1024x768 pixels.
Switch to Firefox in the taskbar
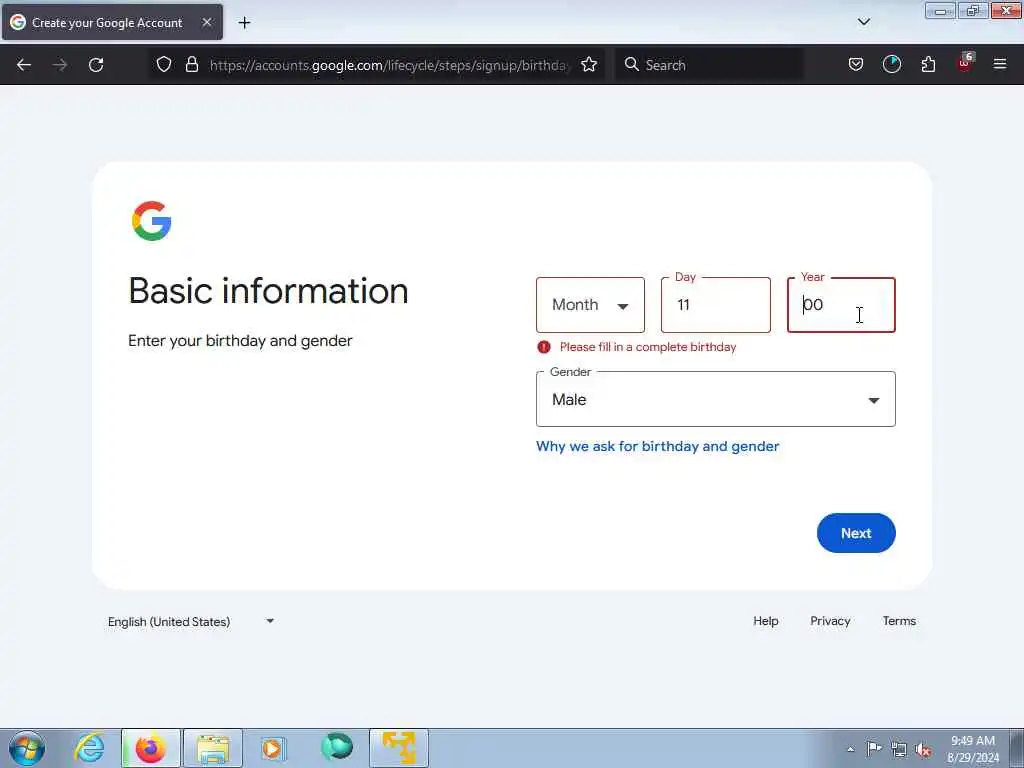pyautogui.click(x=151, y=748)
